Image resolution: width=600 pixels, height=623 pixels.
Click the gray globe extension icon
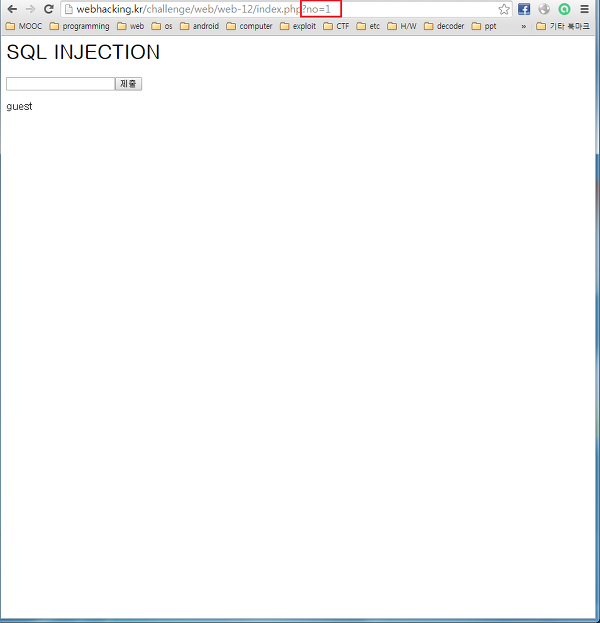[x=544, y=9]
